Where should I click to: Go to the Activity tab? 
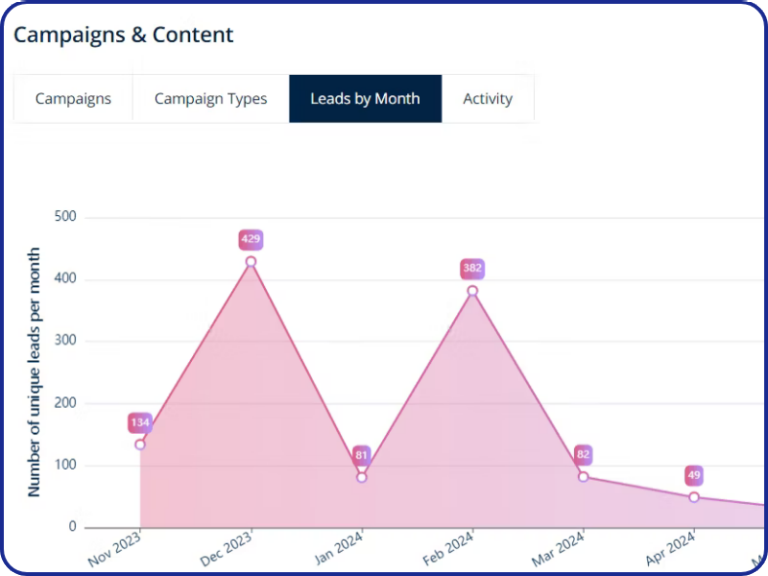[488, 99]
